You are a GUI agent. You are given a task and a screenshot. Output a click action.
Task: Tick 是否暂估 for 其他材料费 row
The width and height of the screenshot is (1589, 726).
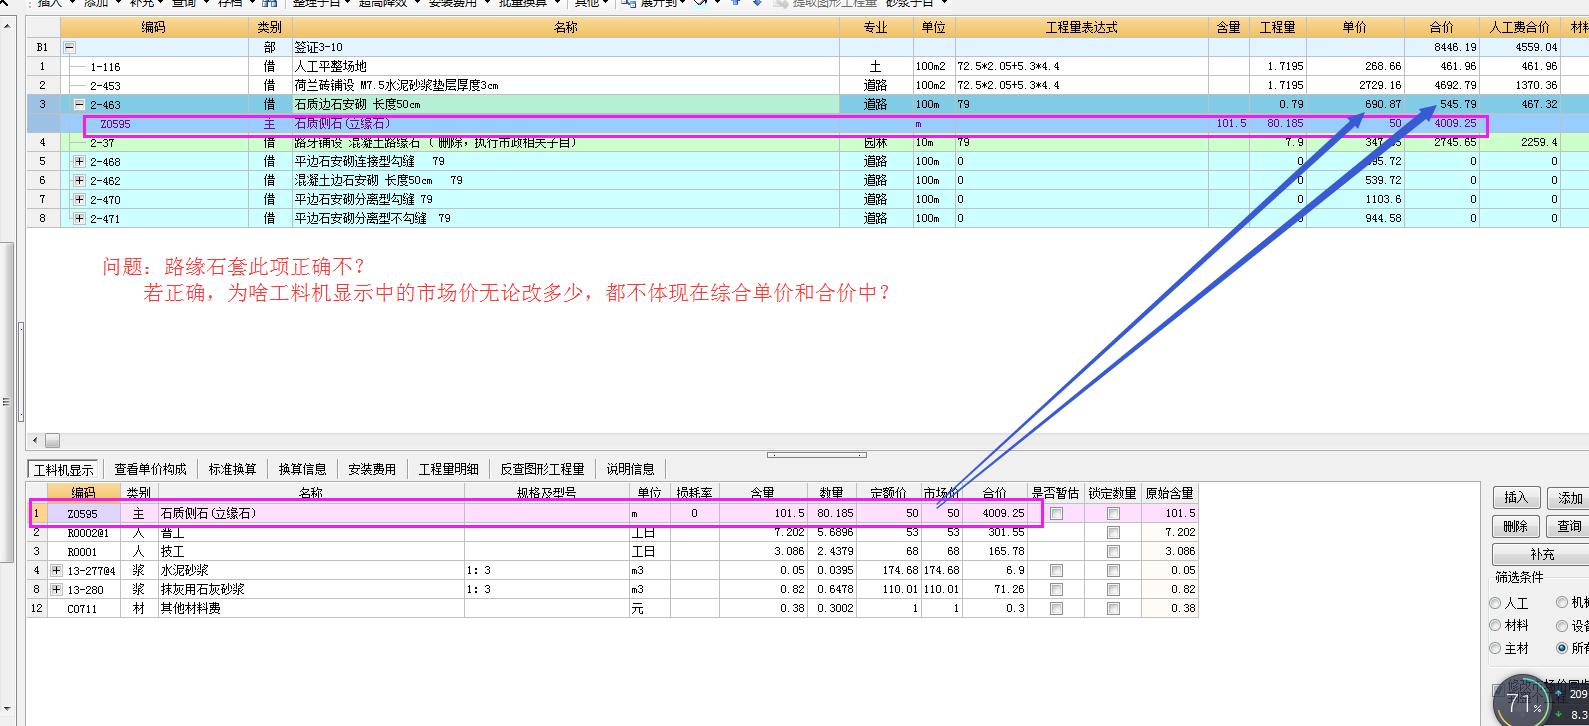click(1056, 608)
